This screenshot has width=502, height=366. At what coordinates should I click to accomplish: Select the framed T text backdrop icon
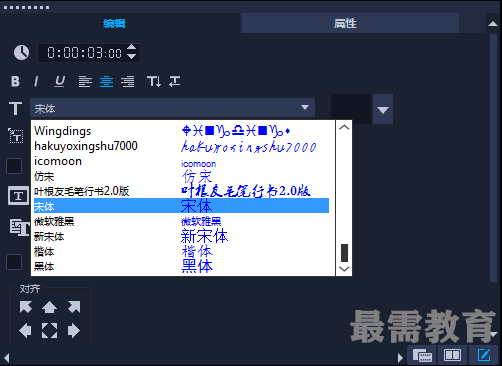(x=18, y=196)
